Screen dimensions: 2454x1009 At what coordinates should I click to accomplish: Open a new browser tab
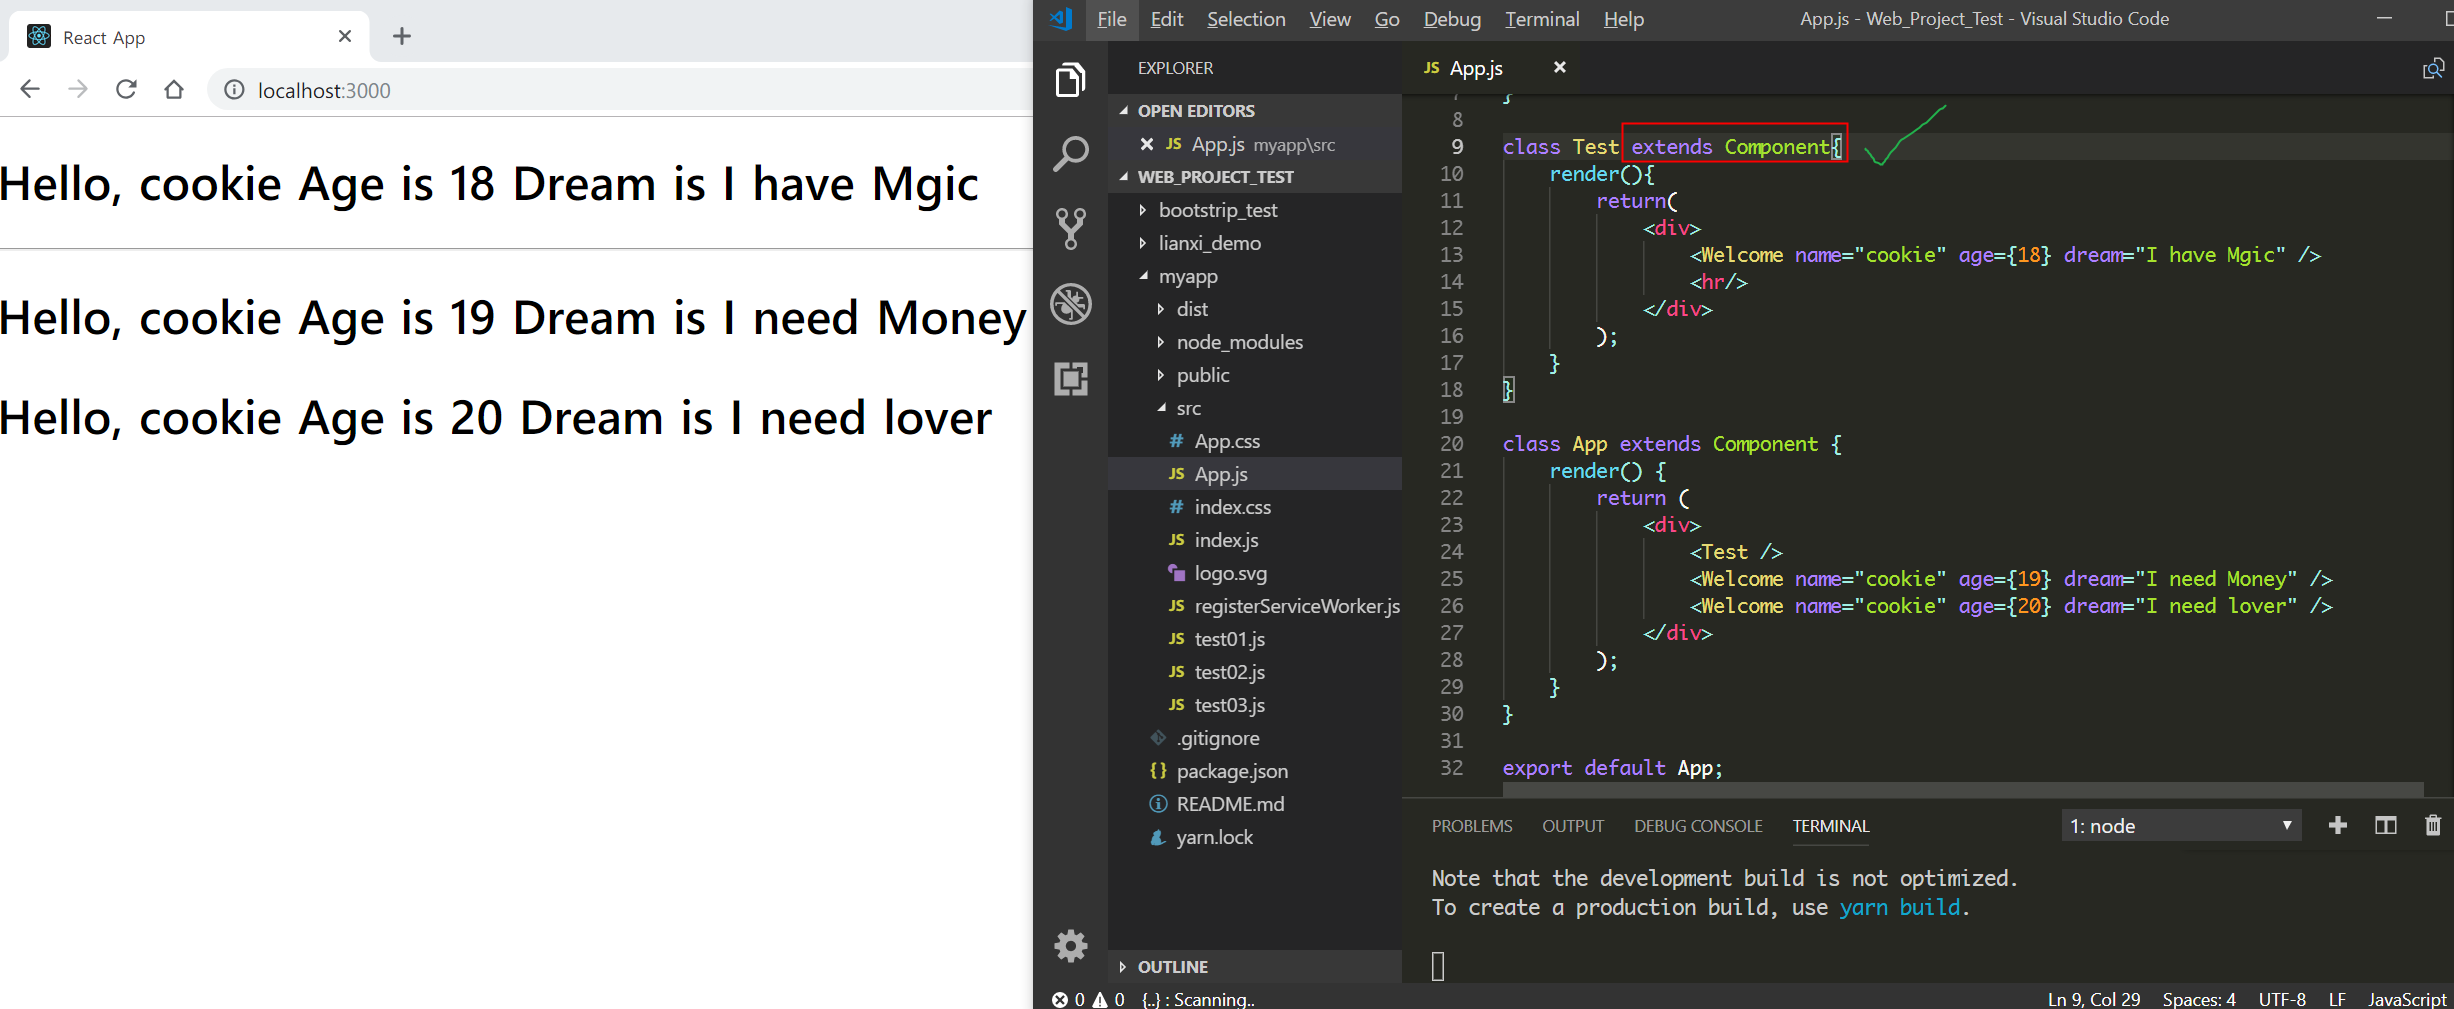pos(402,36)
